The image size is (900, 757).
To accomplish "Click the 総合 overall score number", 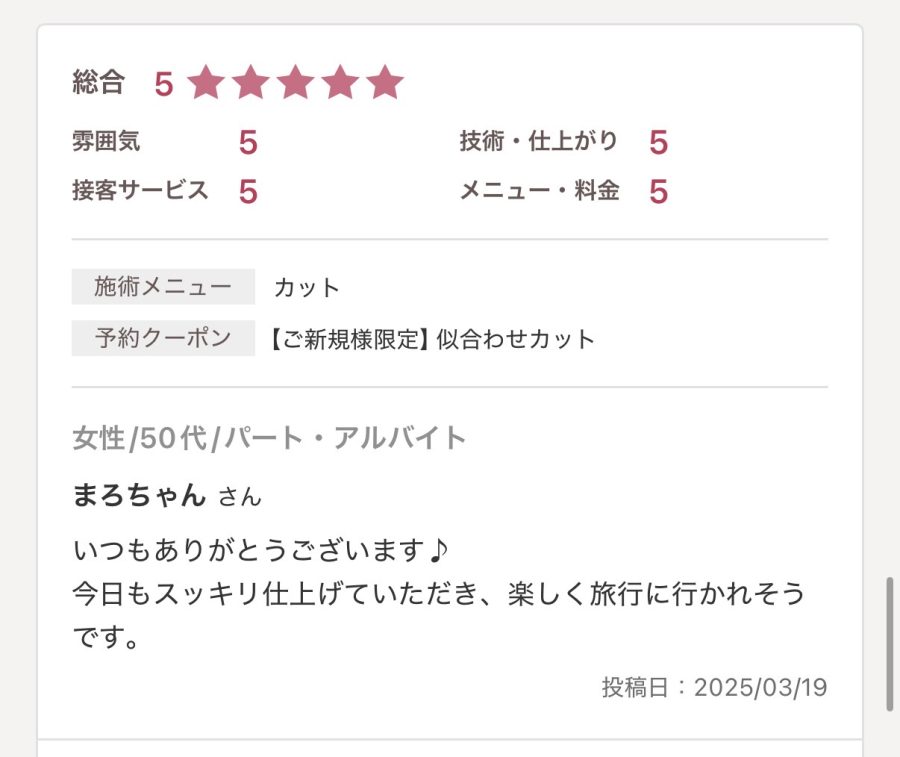I will point(164,84).
